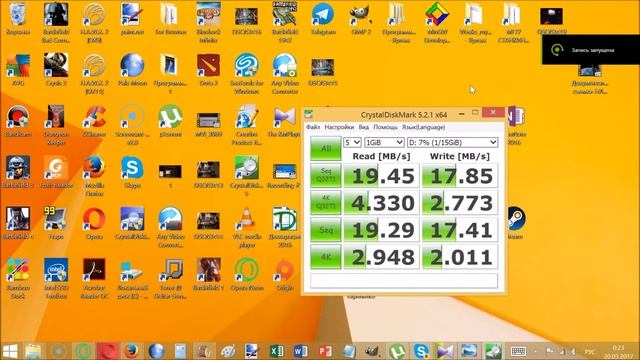Start the plain 4K benchmark
The height and width of the screenshot is (360, 640).
pyautogui.click(x=325, y=257)
